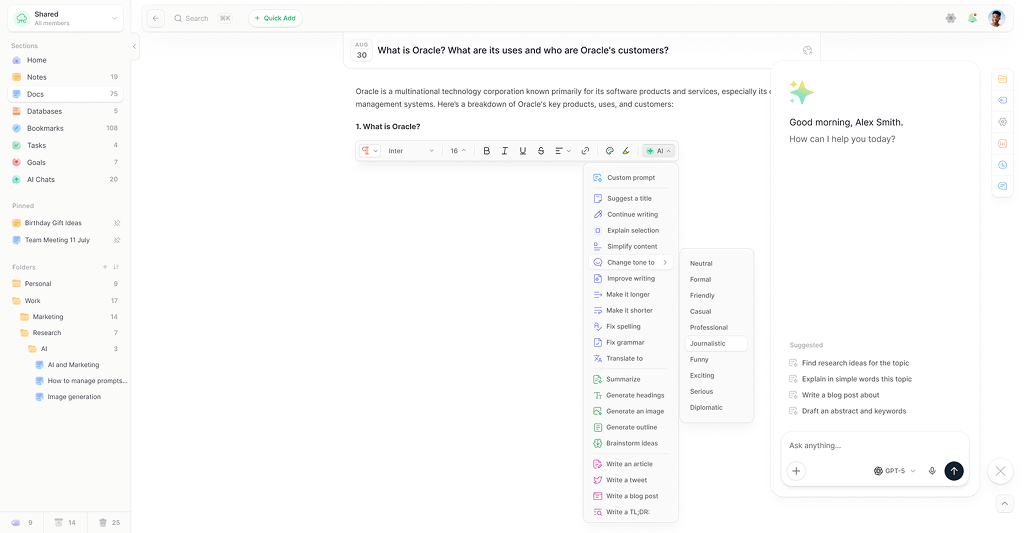The image size is (1024, 533).
Task: Click the Write a blog post icon
Action: click(598, 496)
